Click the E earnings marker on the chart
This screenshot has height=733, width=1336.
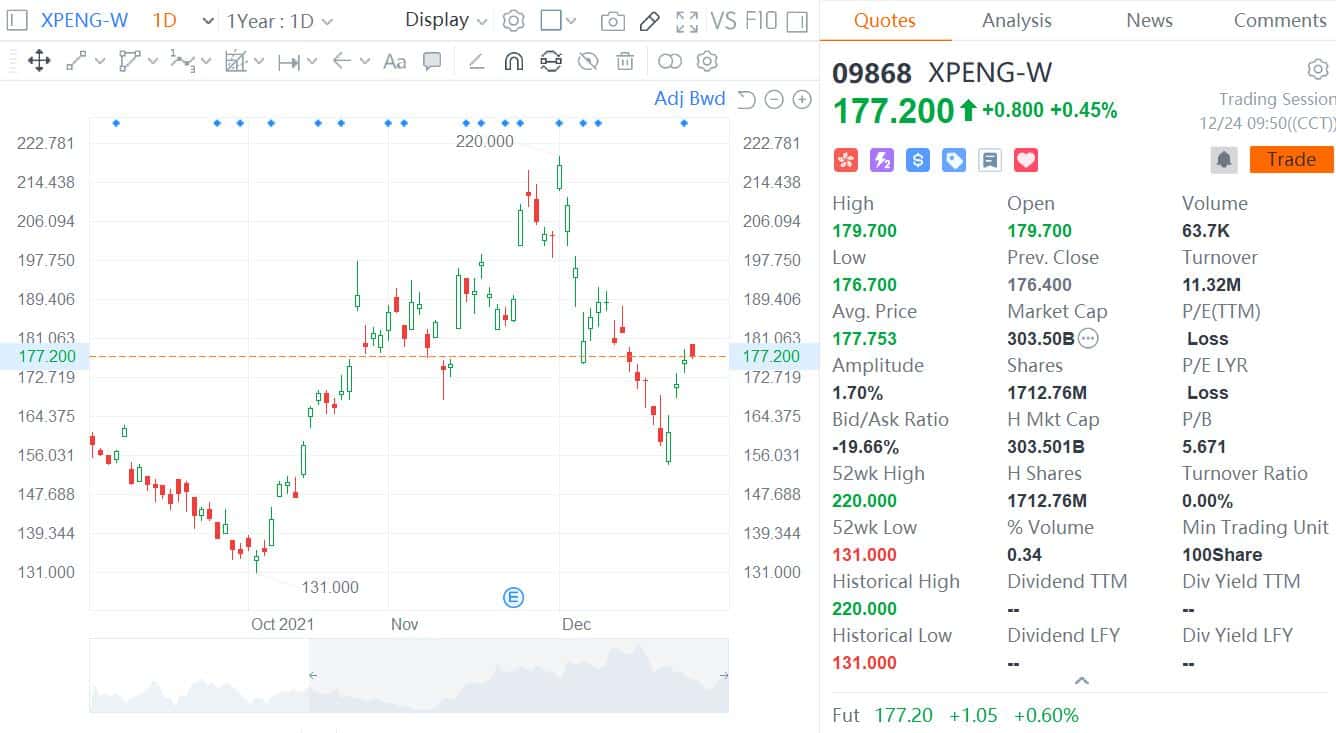(513, 597)
